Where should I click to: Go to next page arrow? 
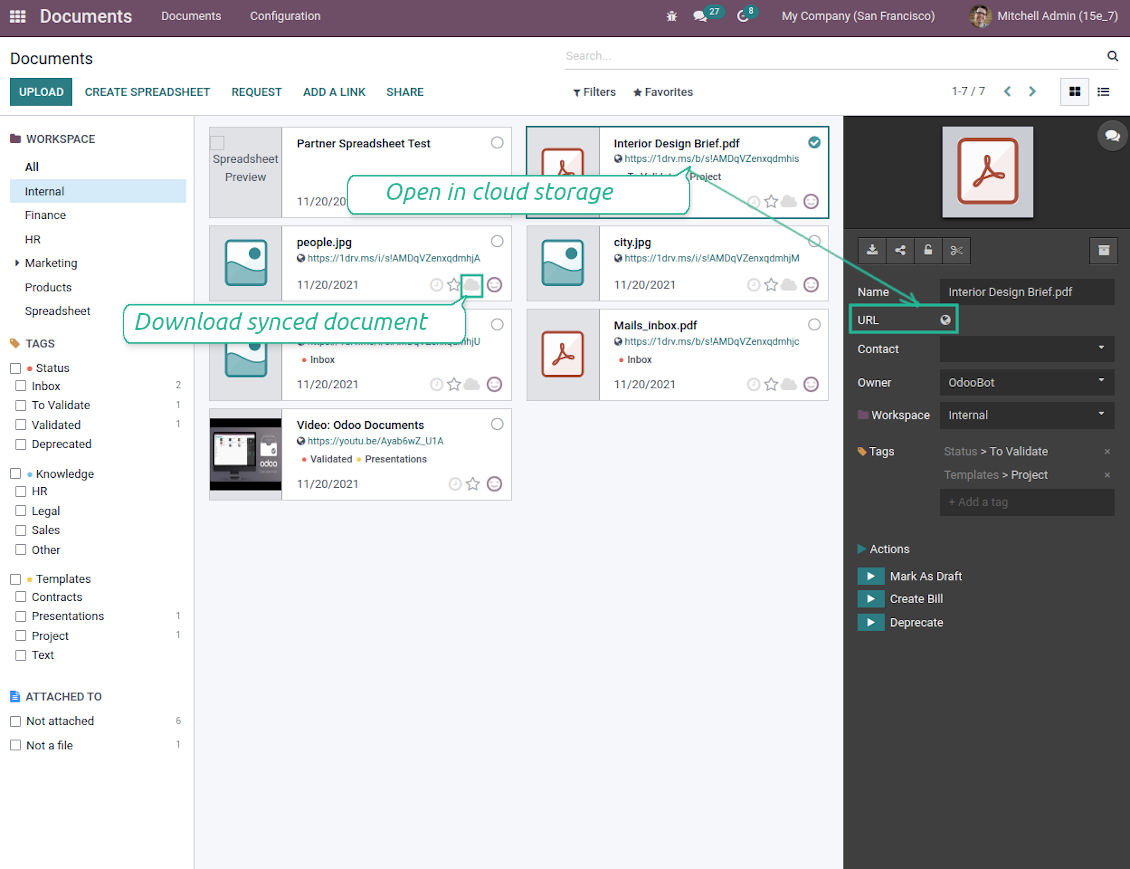[x=1032, y=92]
